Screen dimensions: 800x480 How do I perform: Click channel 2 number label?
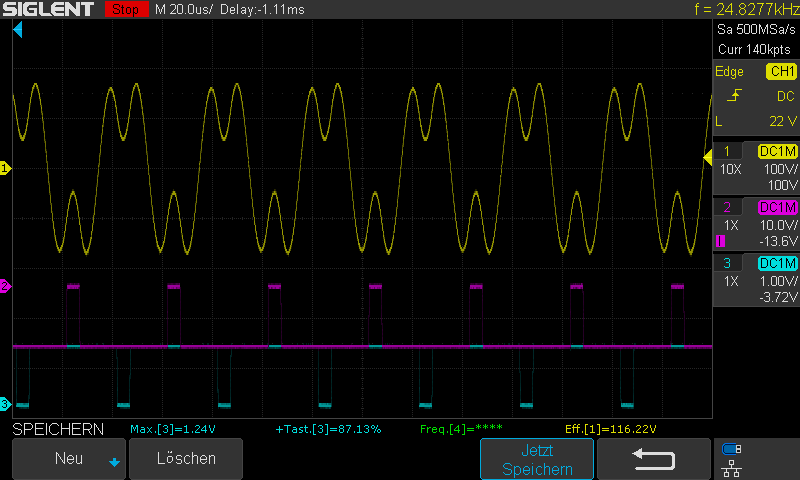tap(727, 208)
